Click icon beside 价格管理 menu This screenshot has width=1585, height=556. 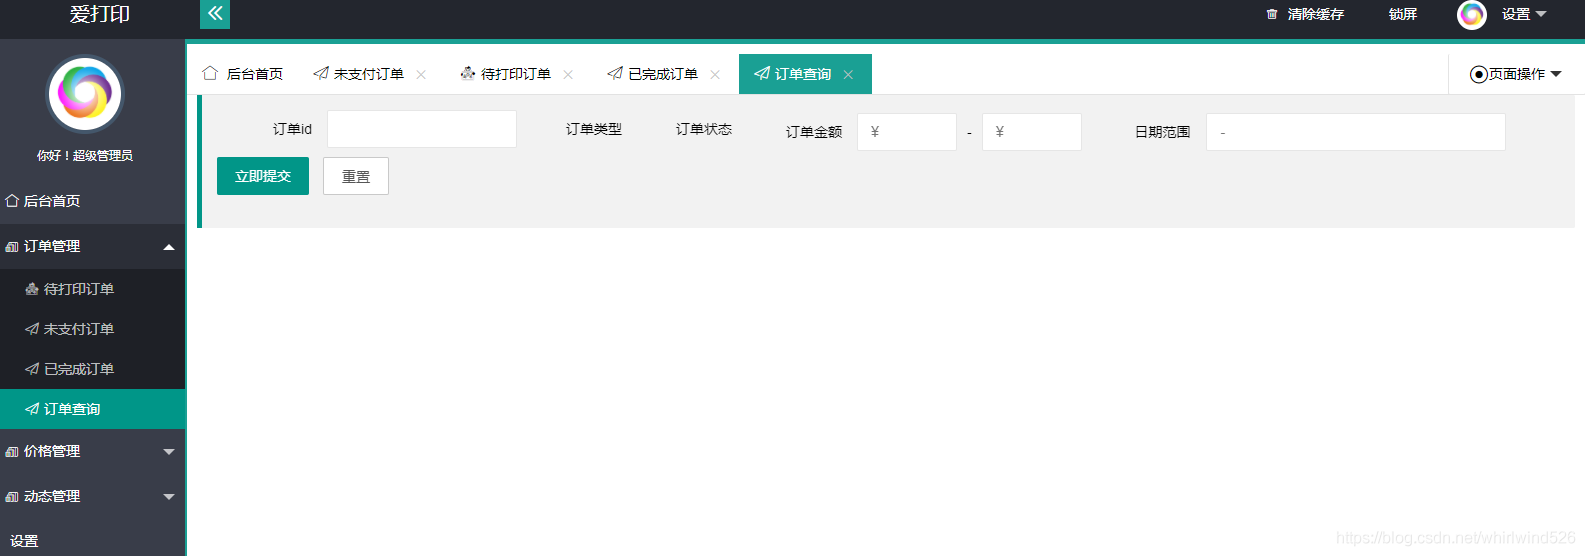[x=12, y=452]
